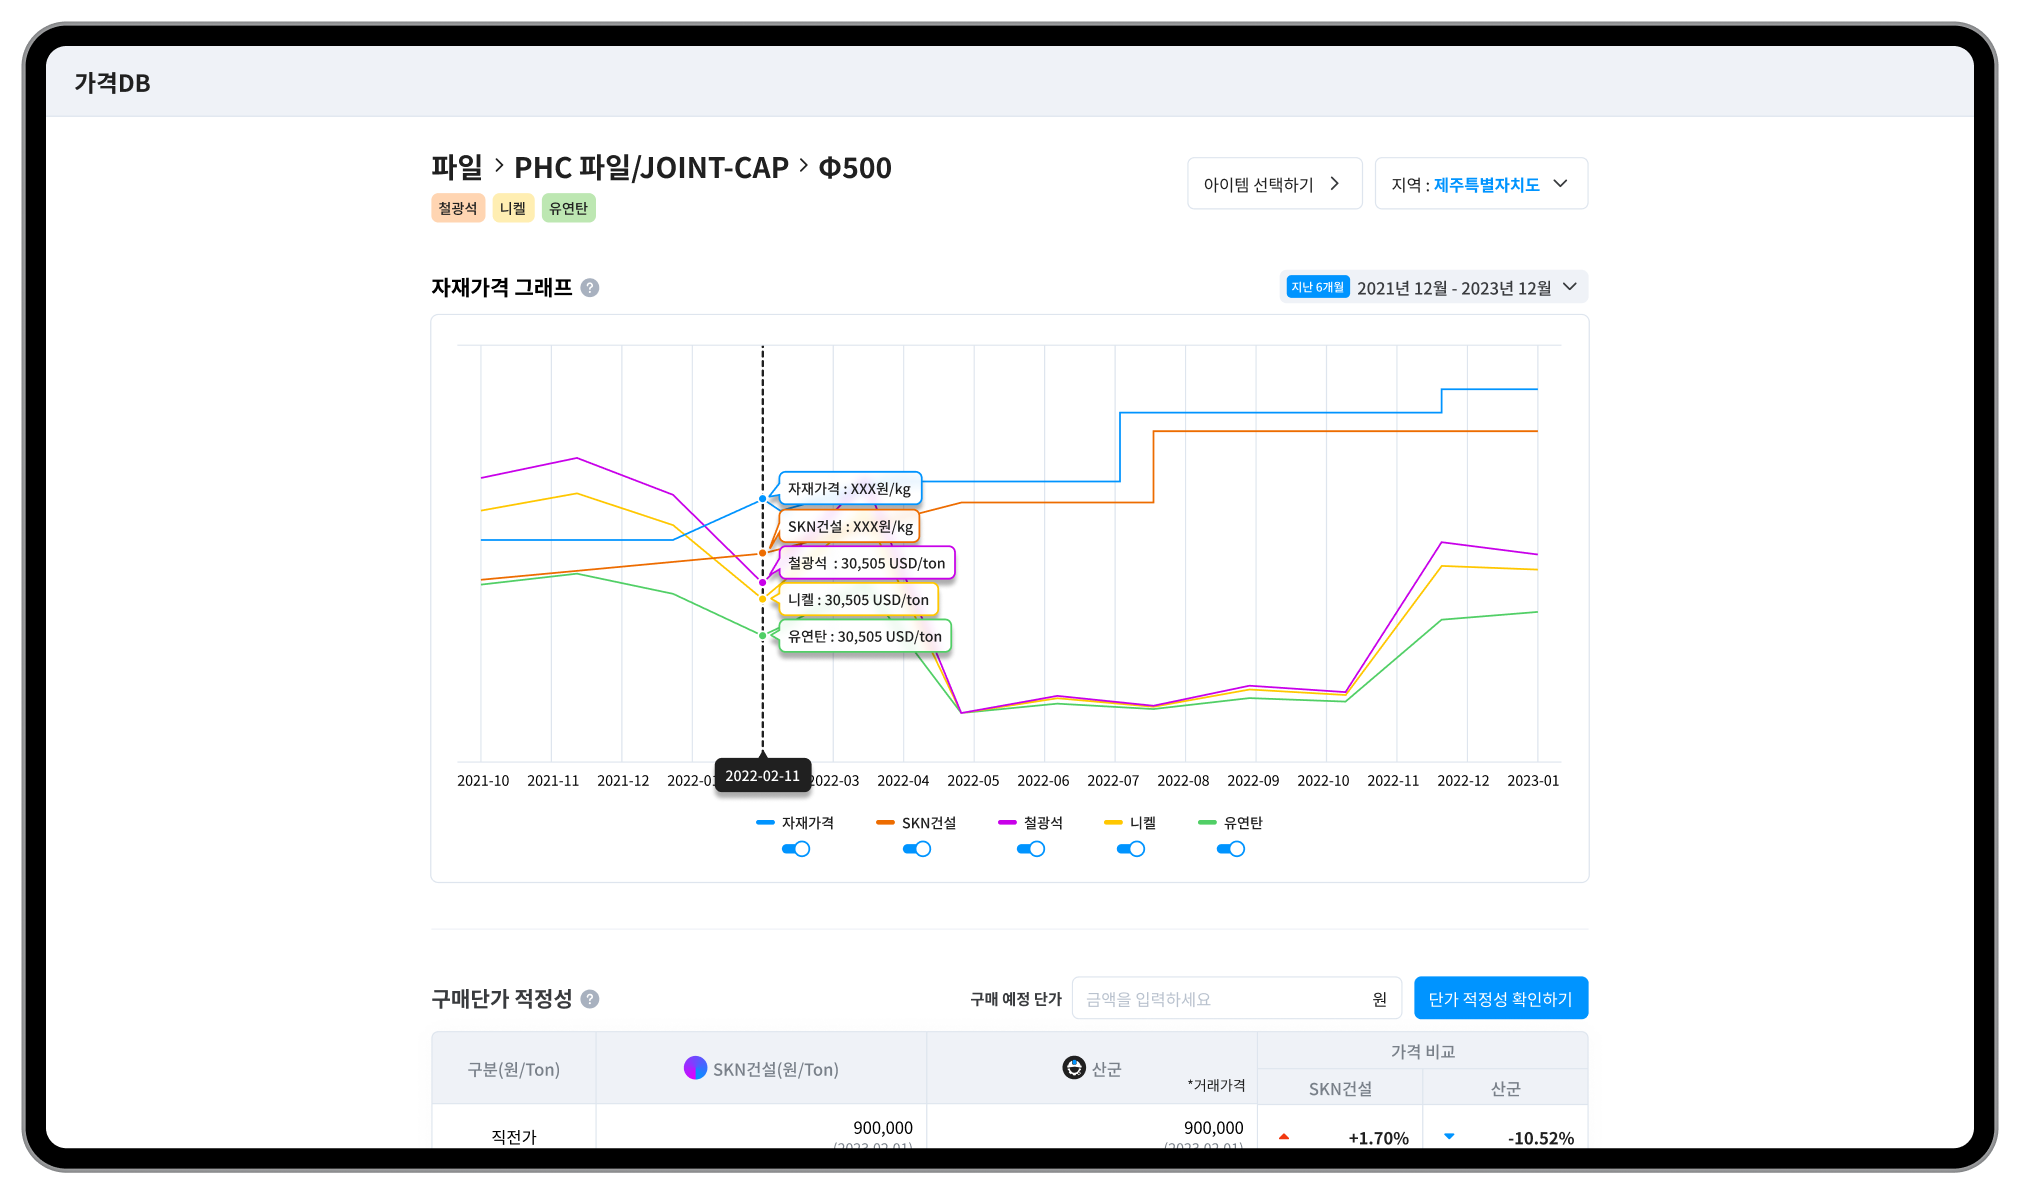Viewport: 2018px width, 1193px height.
Task: Click the 철광석 tag chip
Action: click(x=457, y=208)
